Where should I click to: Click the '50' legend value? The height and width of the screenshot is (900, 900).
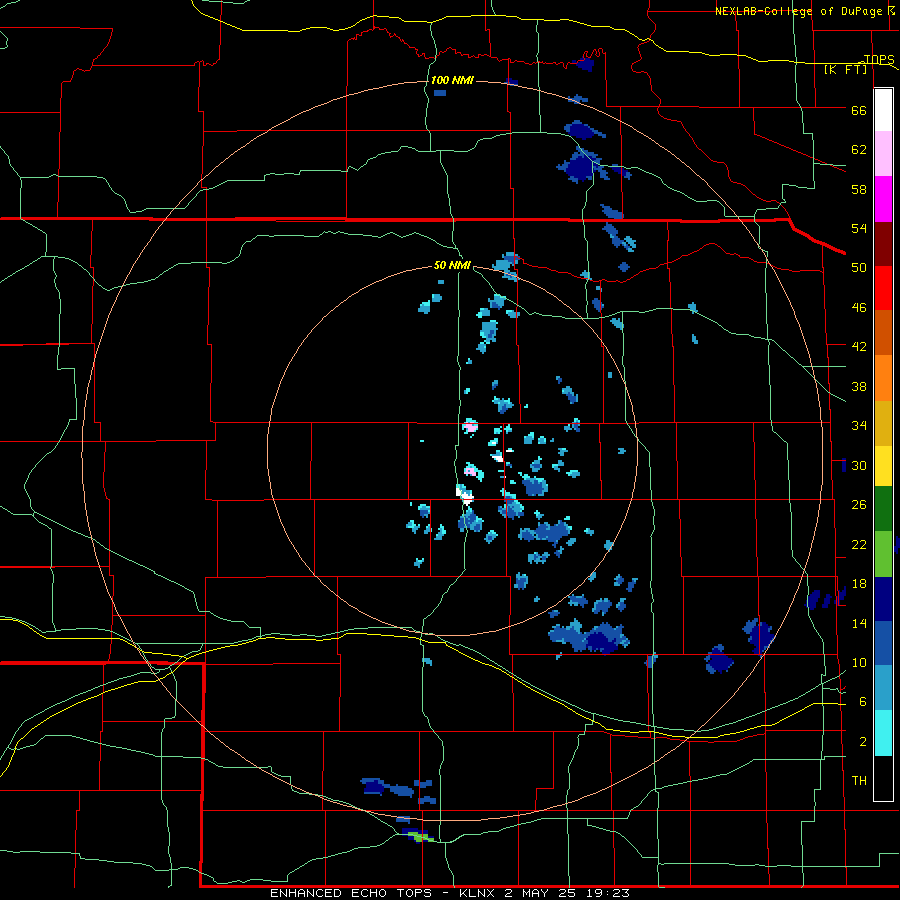coord(859,267)
